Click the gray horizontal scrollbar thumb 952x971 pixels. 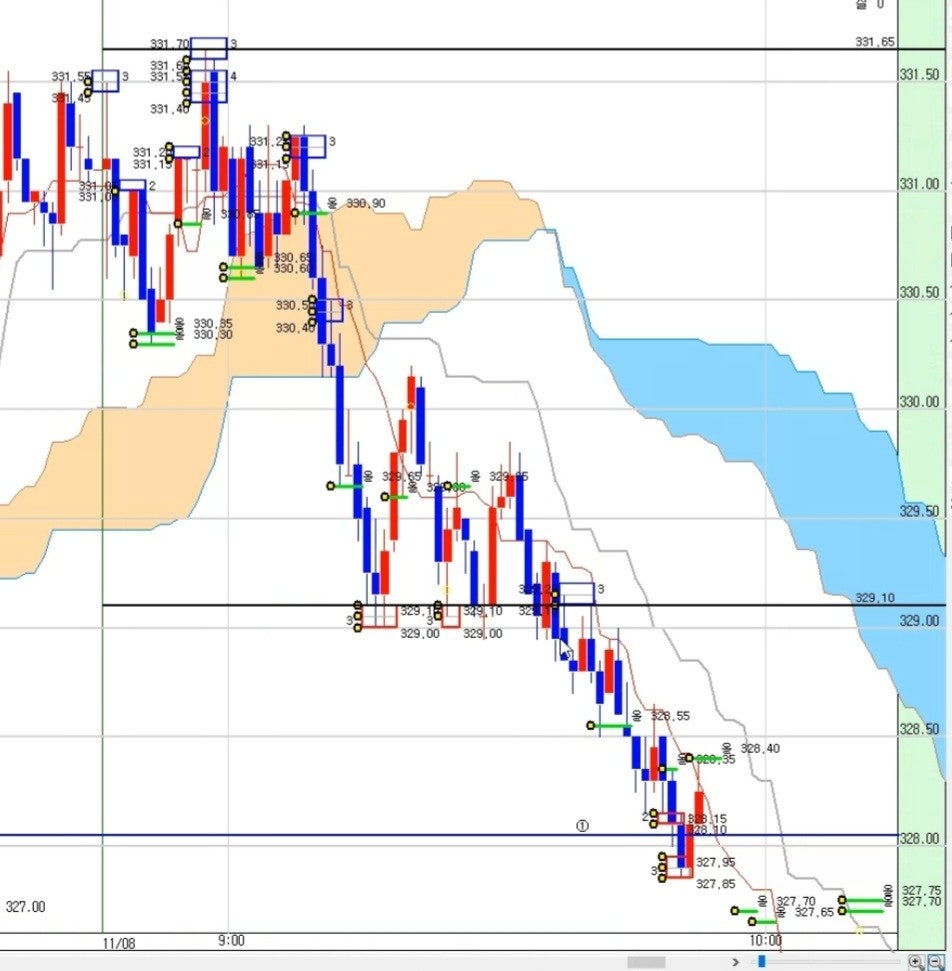(x=646, y=962)
